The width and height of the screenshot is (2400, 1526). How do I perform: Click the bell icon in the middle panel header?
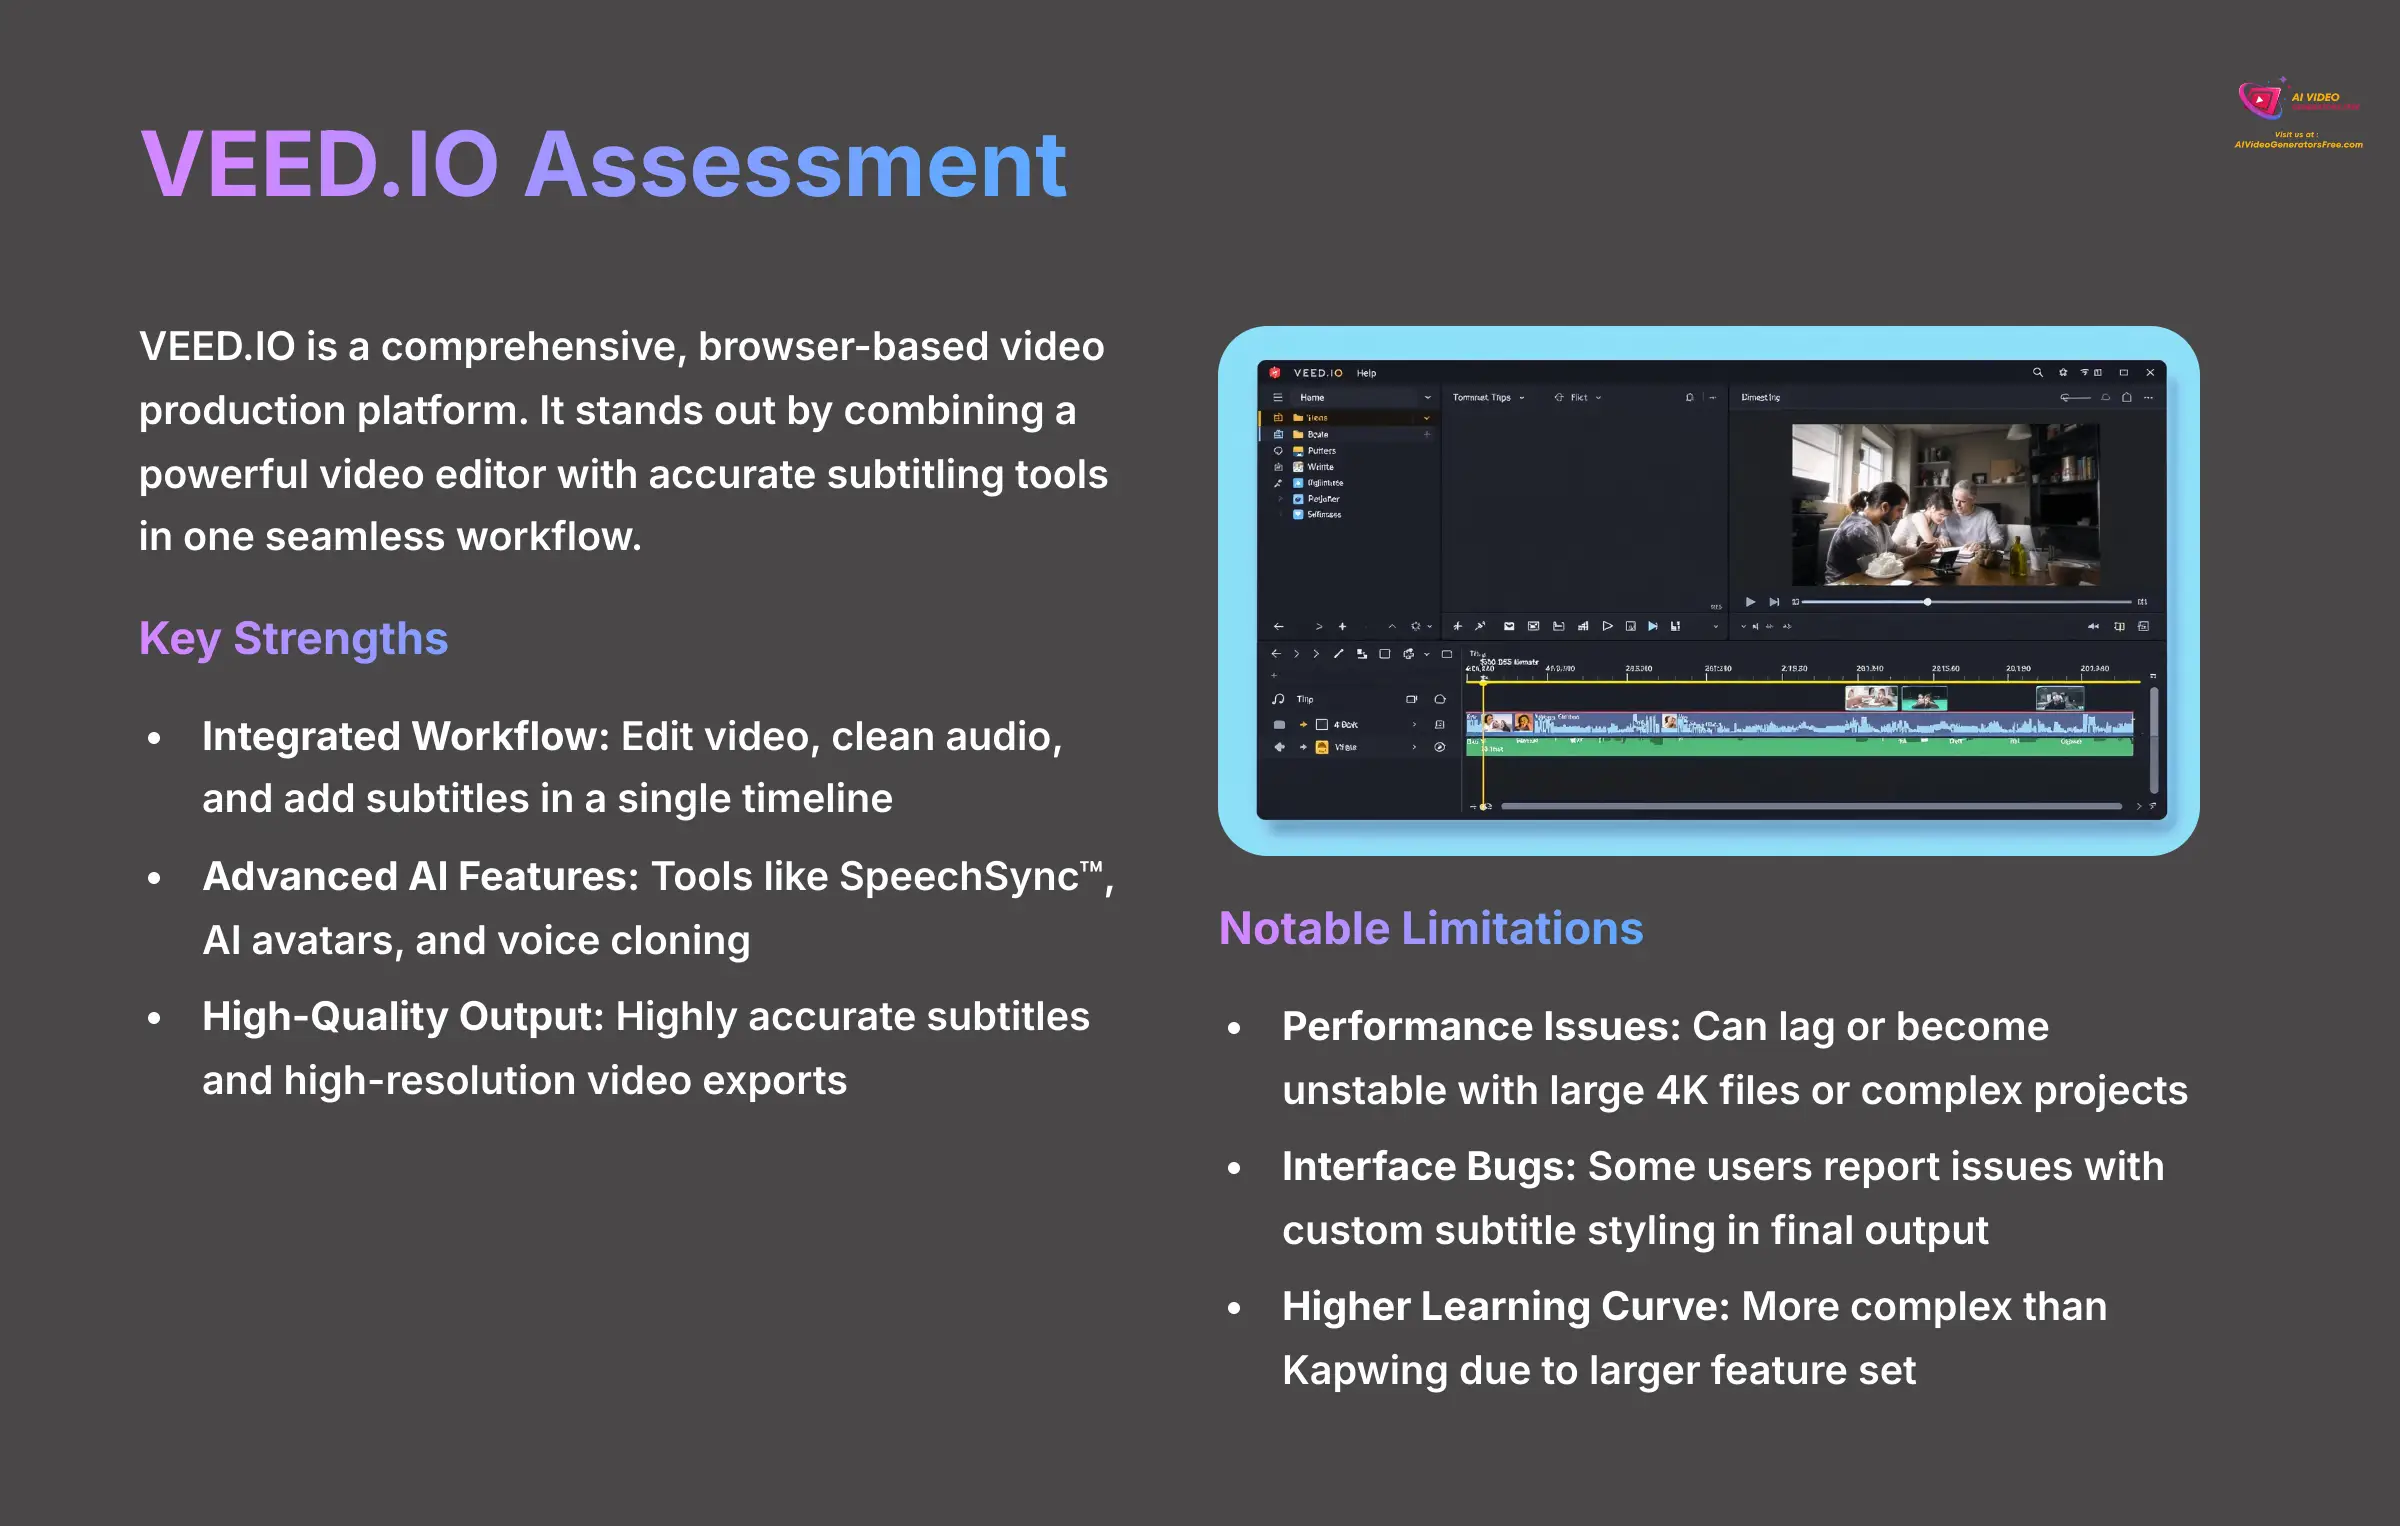pos(1690,398)
